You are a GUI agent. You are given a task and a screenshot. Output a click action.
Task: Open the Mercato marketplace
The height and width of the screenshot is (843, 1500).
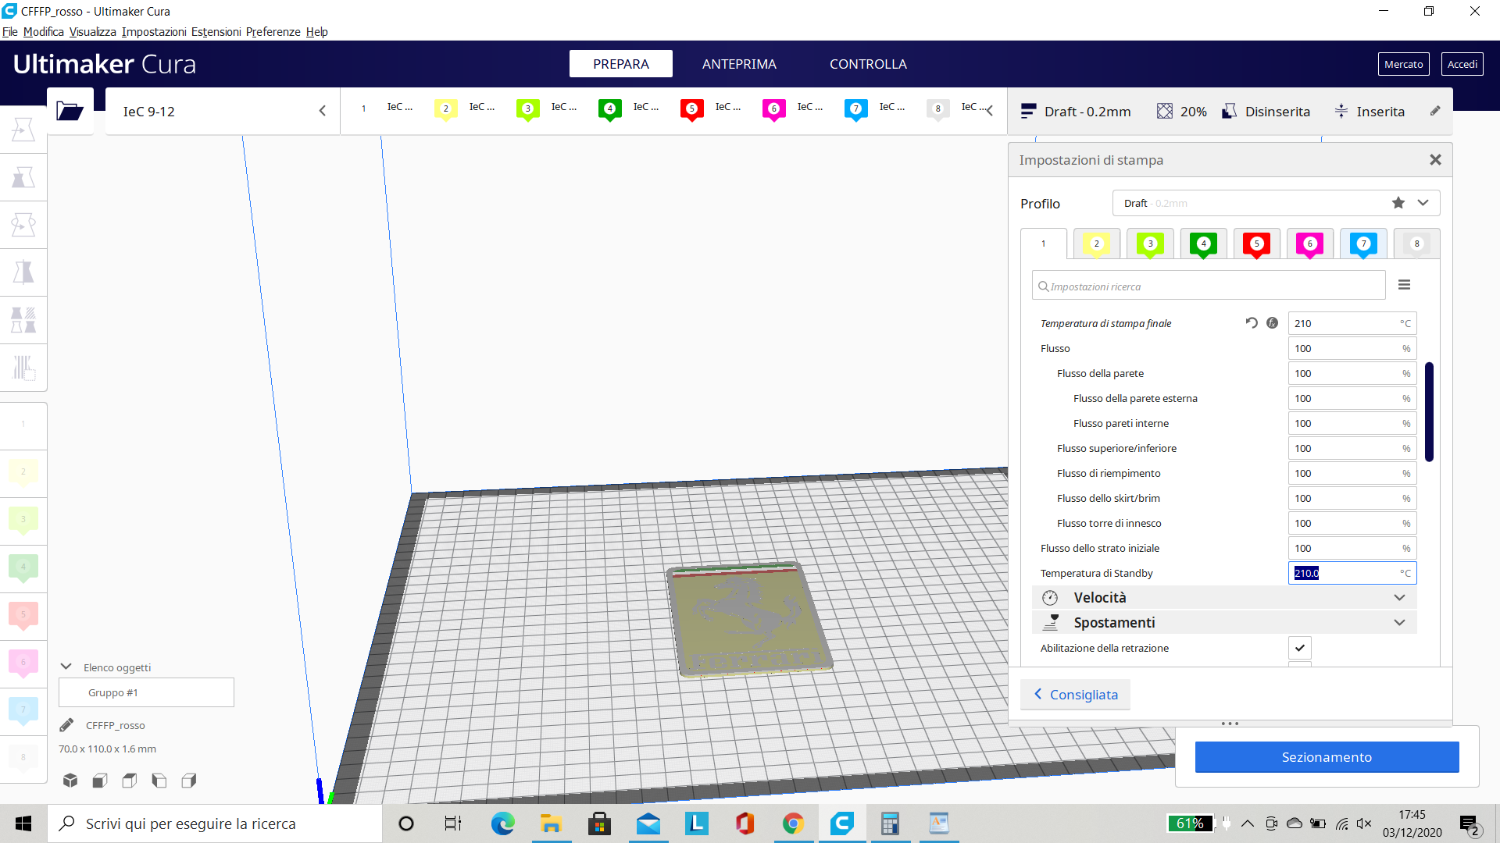[x=1403, y=64]
